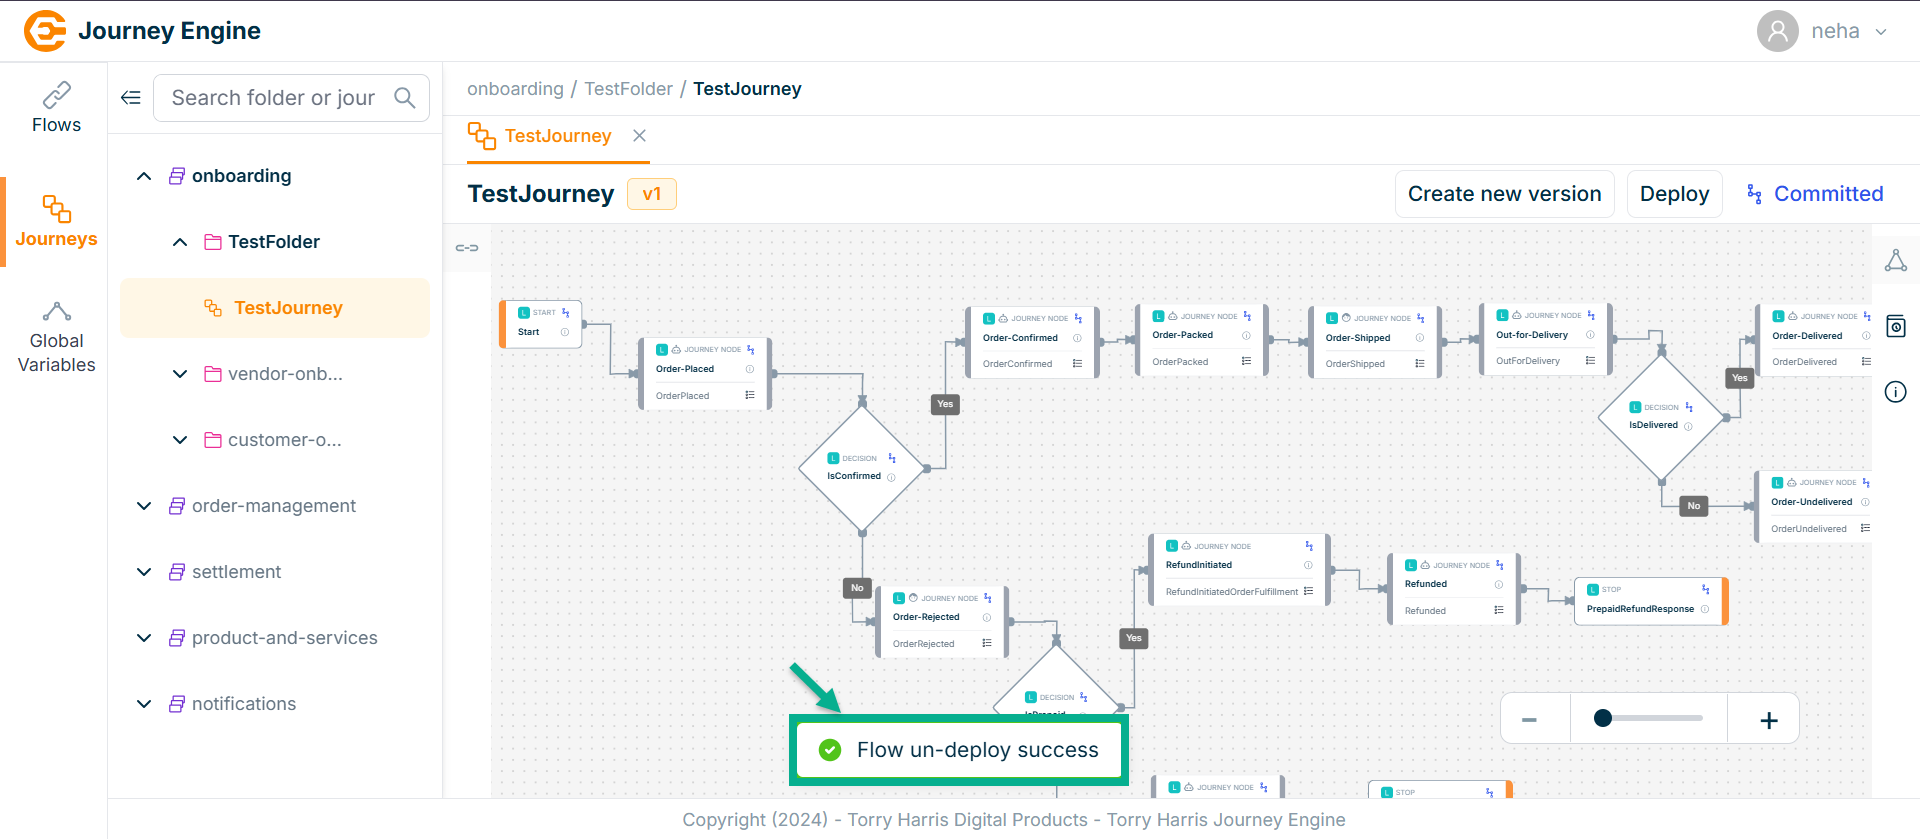
Task: Close the TestJourney tab
Action: coord(639,136)
